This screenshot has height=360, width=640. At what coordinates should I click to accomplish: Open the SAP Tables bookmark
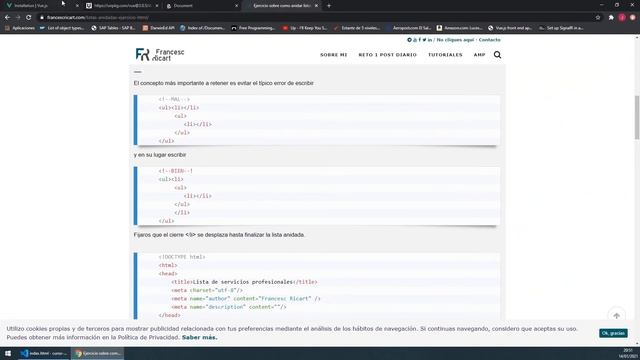coord(113,28)
